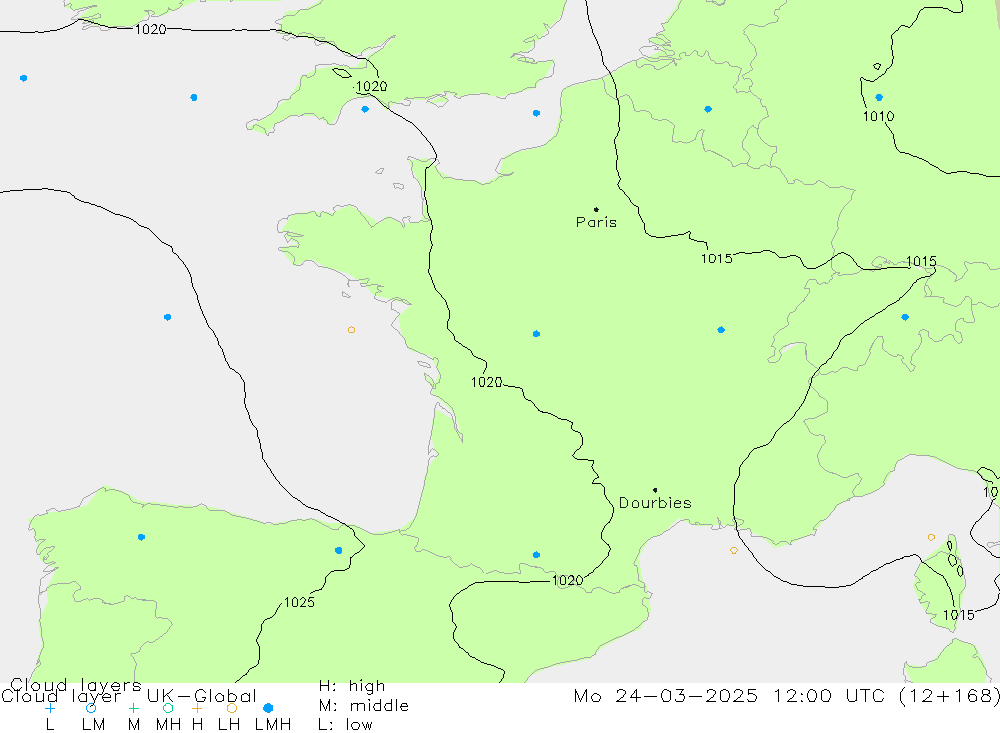The height and width of the screenshot is (733, 1000).
Task: Click the 1015 isobar label on Corsica
Action: tap(959, 615)
